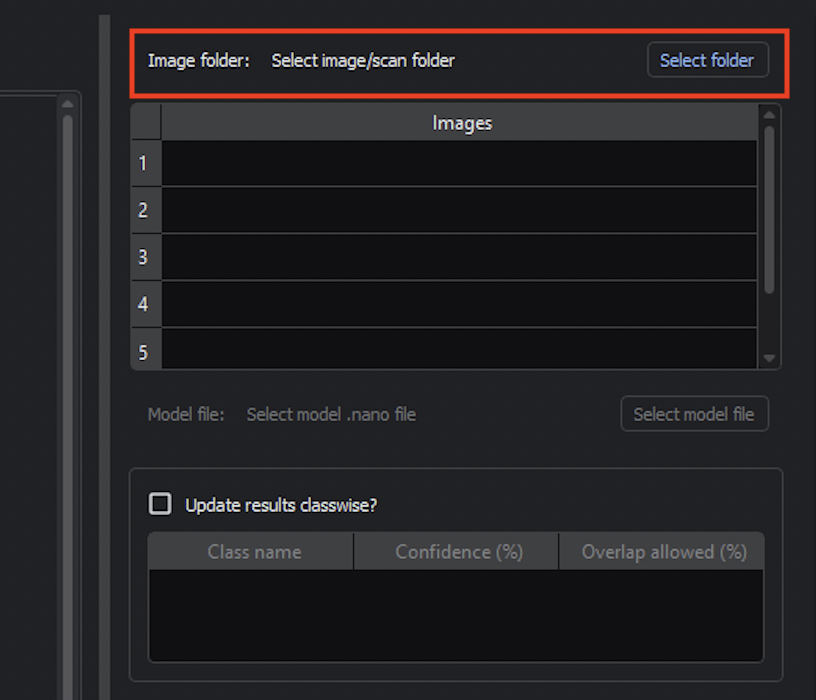Click the empty Images cell in row 1
Image resolution: width=816 pixels, height=700 pixels.
(x=459, y=163)
